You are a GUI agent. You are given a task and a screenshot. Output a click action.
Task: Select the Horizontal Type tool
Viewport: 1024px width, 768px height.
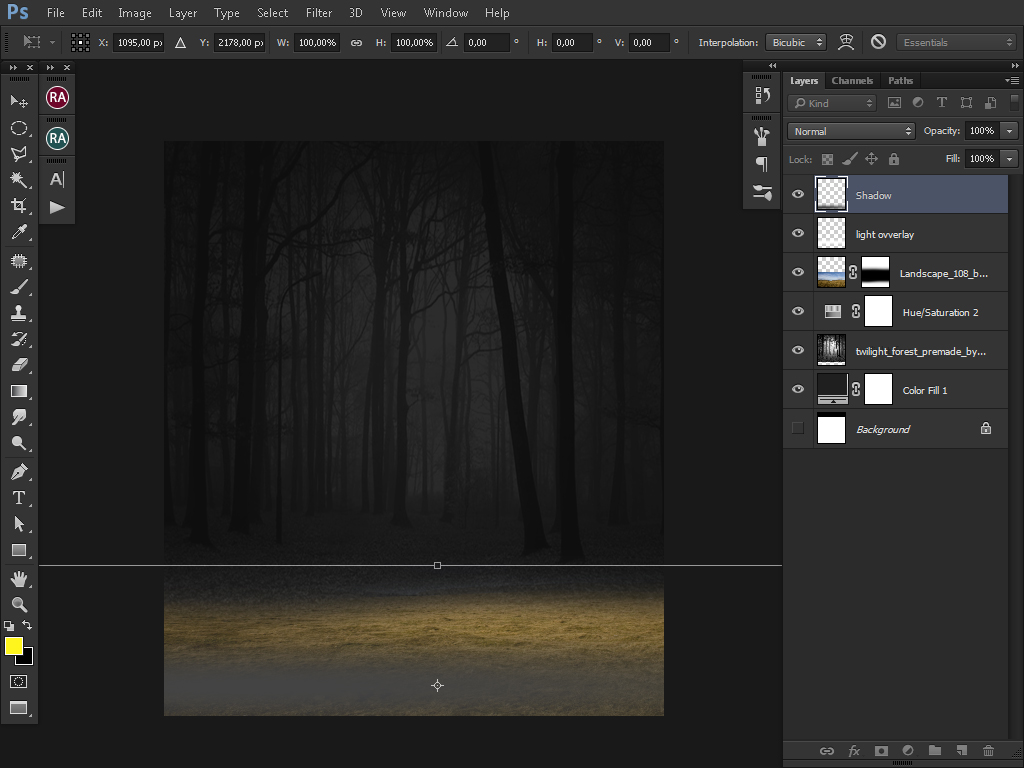coord(18,498)
